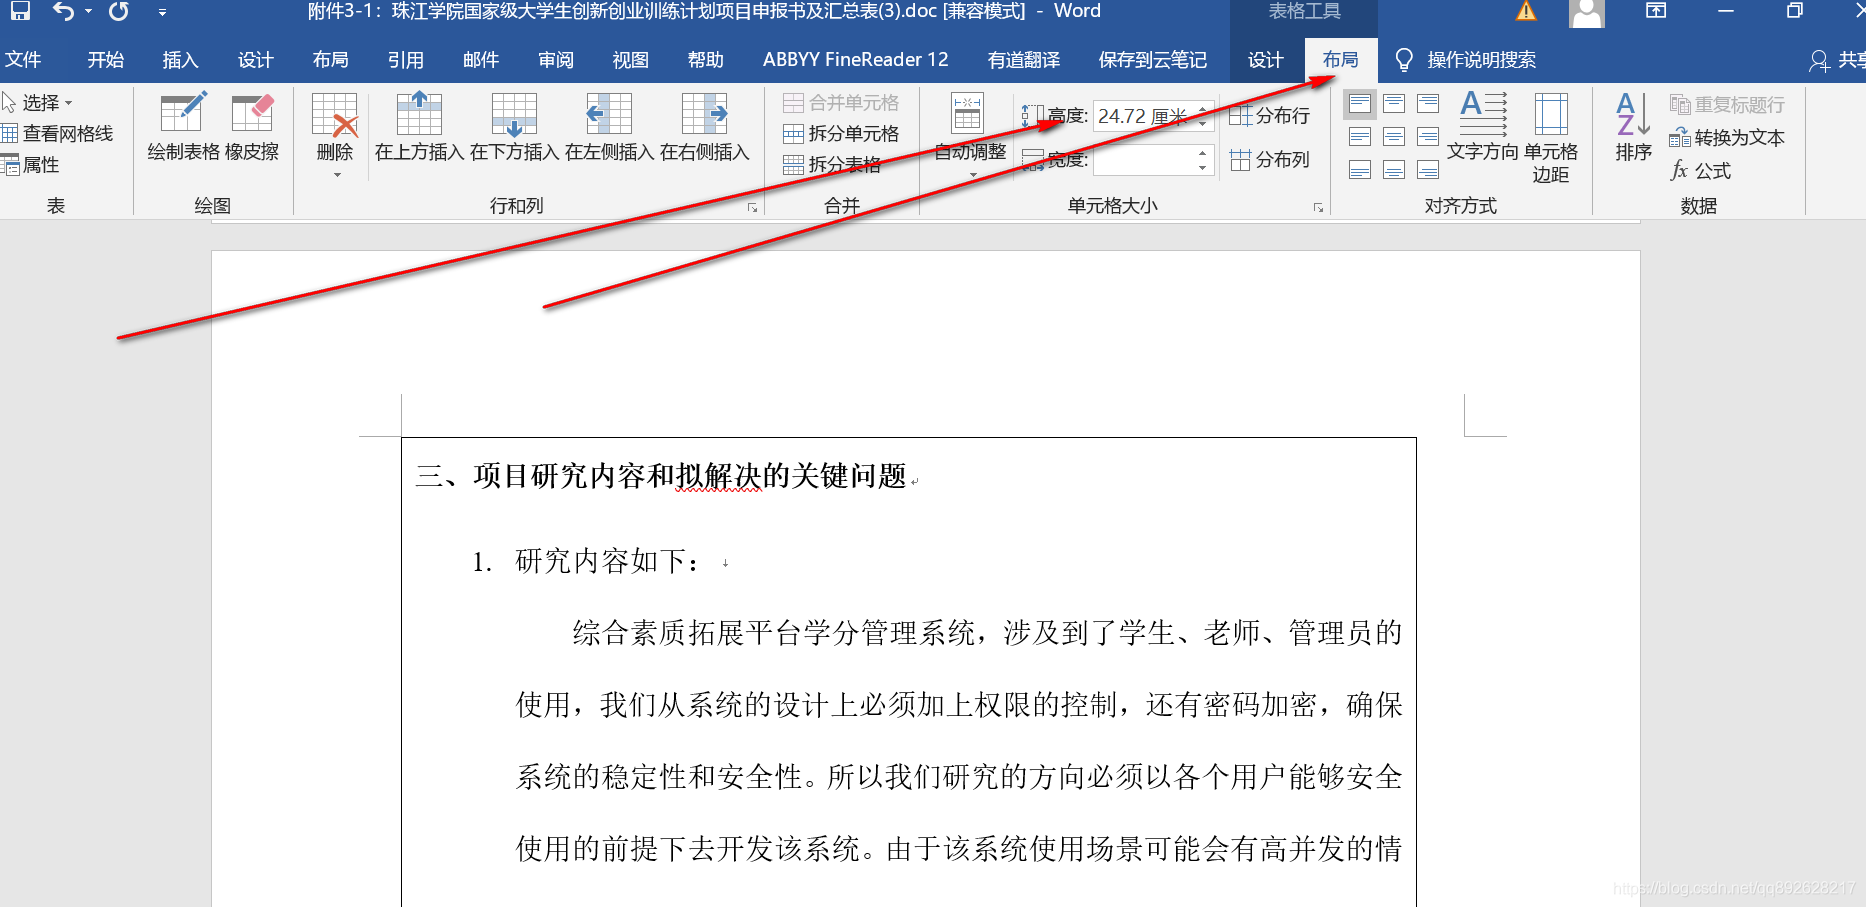Click 在上方插入 row
1866x907 pixels.
(x=419, y=127)
